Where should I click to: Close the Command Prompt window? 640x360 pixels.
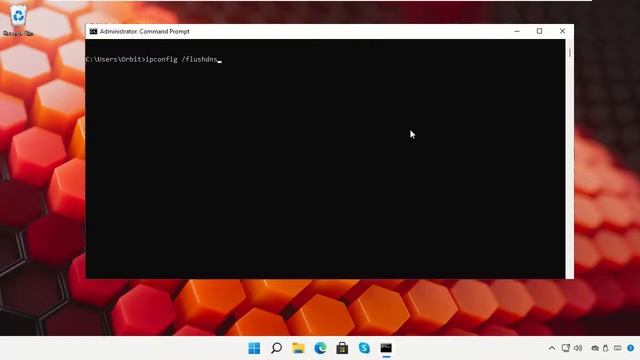coord(562,31)
